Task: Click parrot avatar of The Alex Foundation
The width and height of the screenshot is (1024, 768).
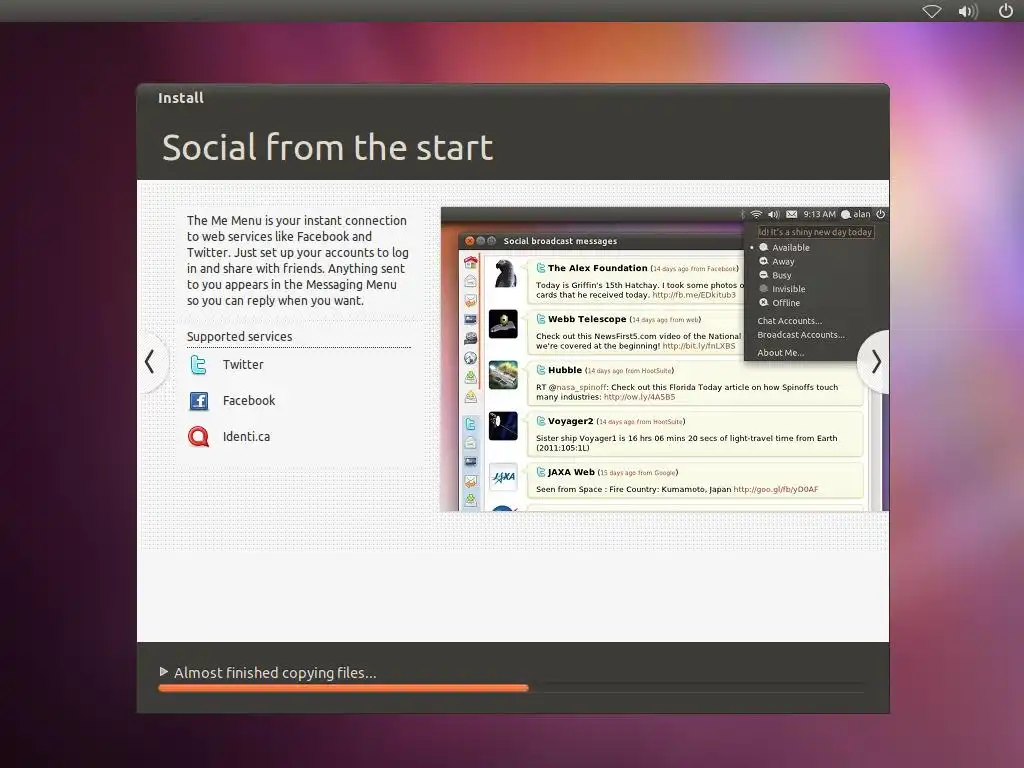Action: point(503,273)
